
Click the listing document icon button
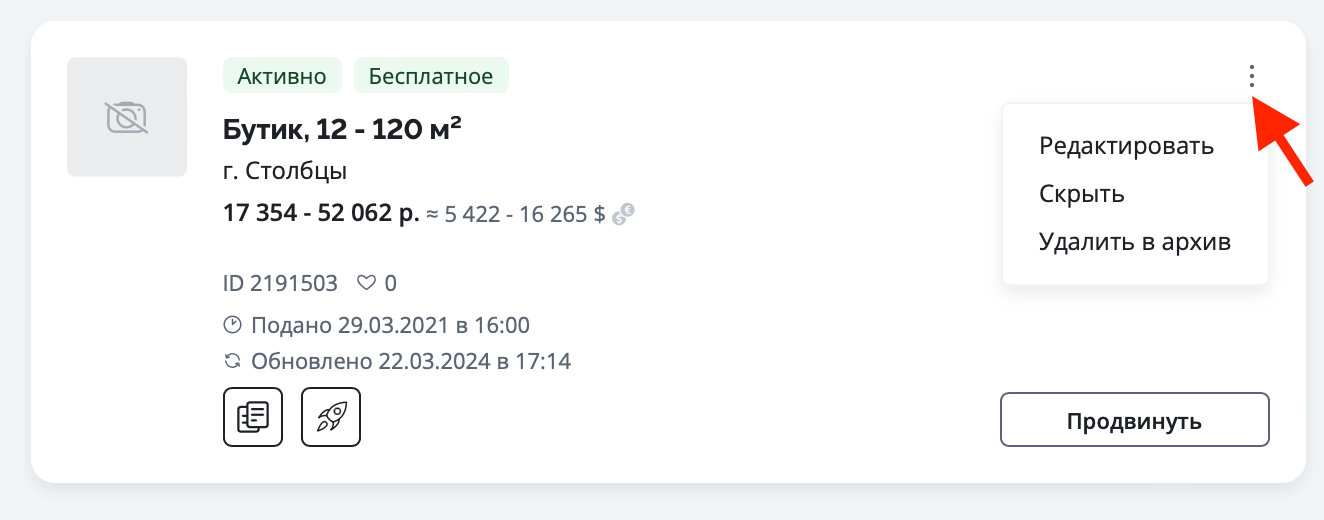253,417
